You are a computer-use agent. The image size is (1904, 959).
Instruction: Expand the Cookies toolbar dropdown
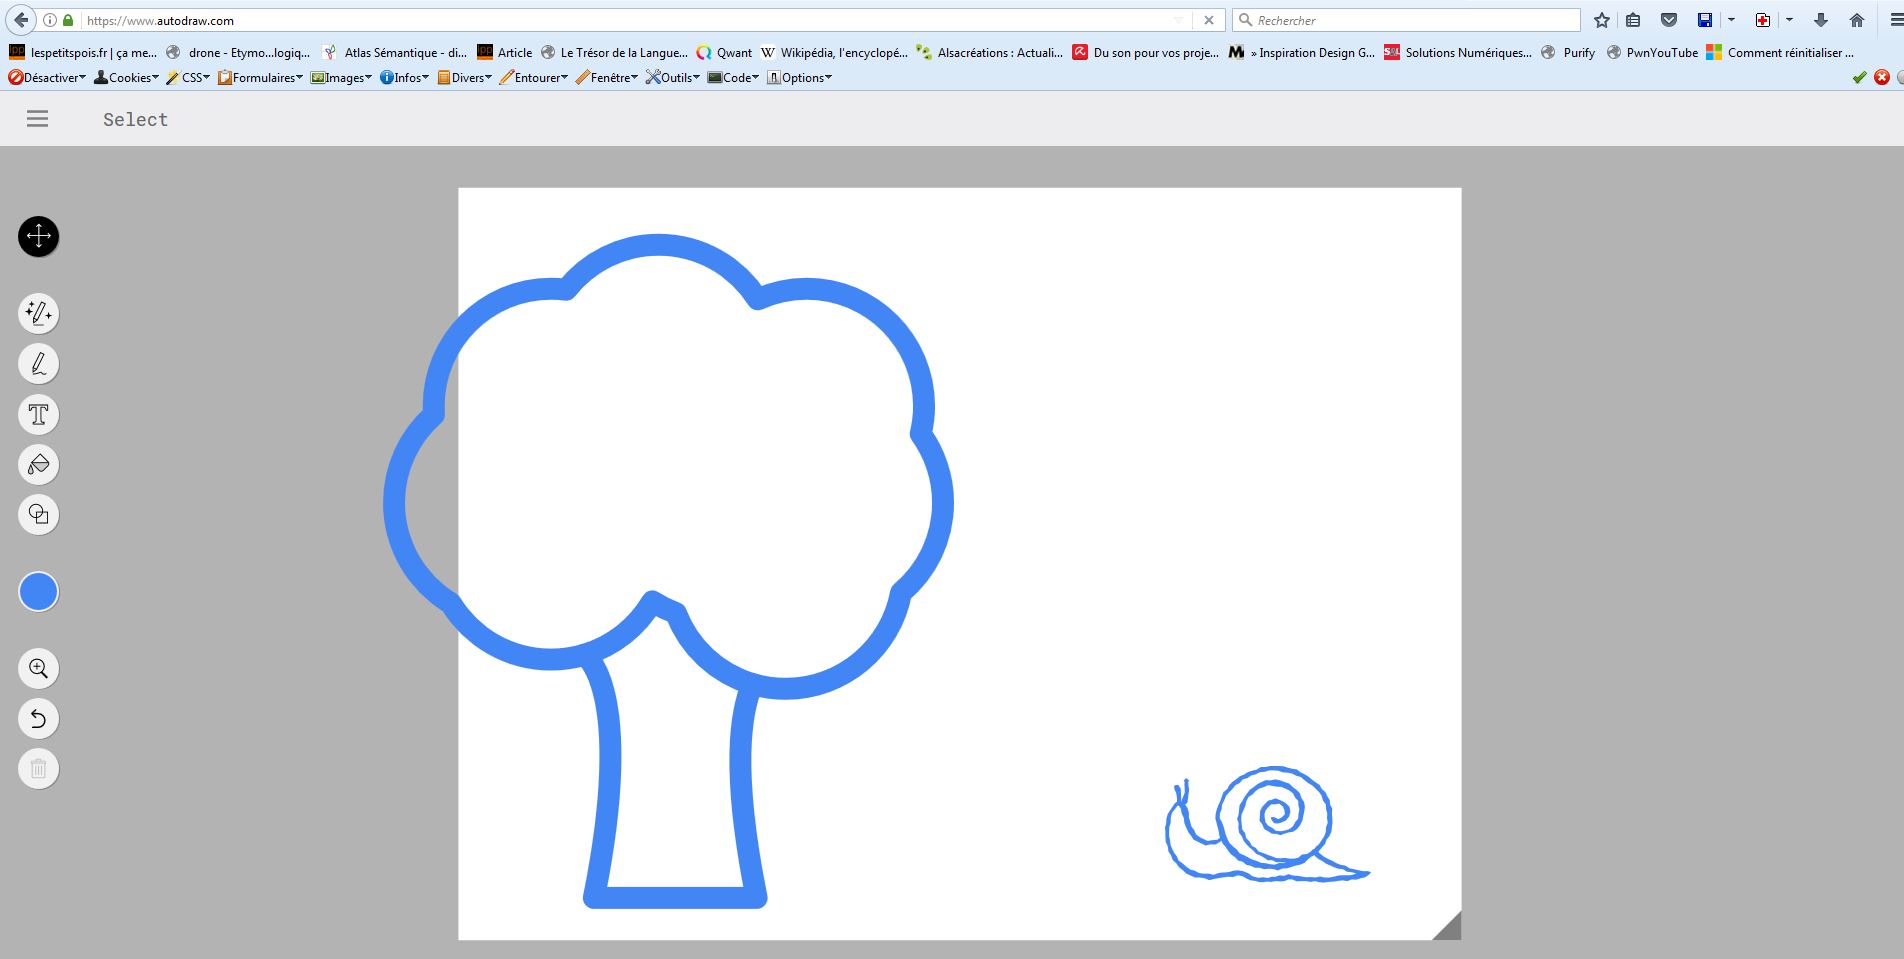(126, 78)
